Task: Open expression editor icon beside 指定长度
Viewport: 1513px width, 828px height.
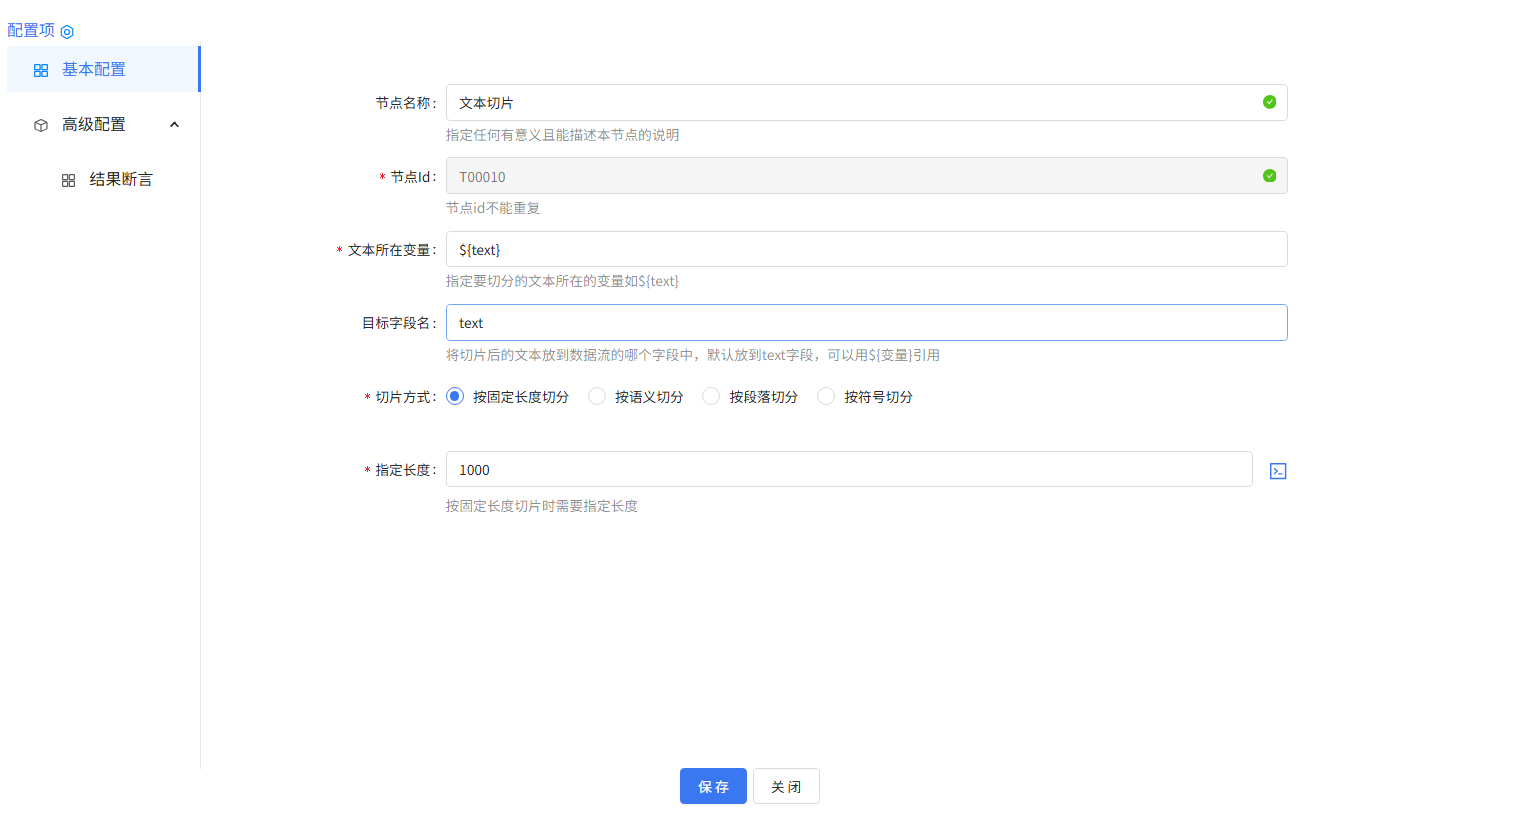Action: click(x=1278, y=471)
